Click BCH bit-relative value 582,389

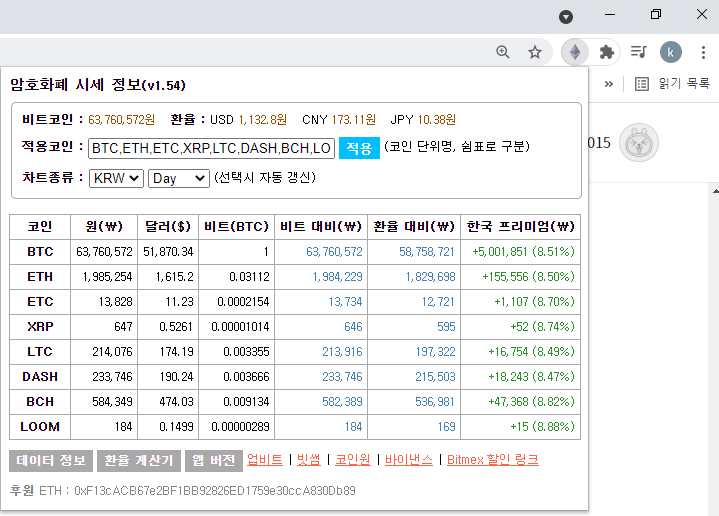[x=342, y=402]
